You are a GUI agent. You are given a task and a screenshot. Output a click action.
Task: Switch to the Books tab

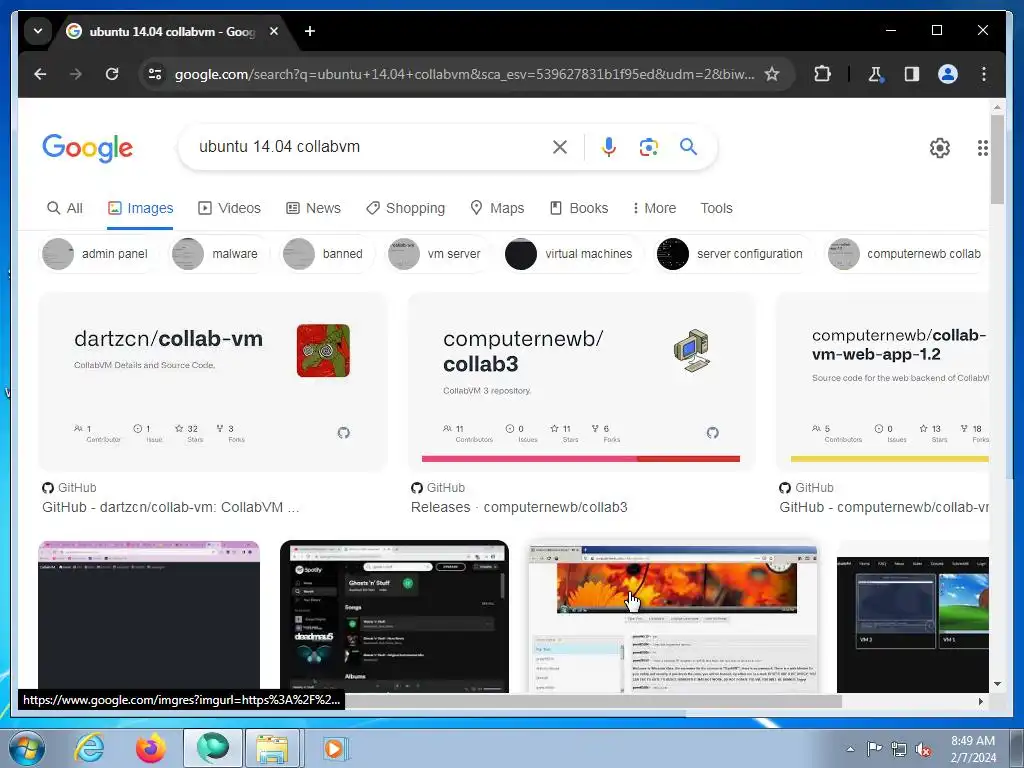coord(579,208)
